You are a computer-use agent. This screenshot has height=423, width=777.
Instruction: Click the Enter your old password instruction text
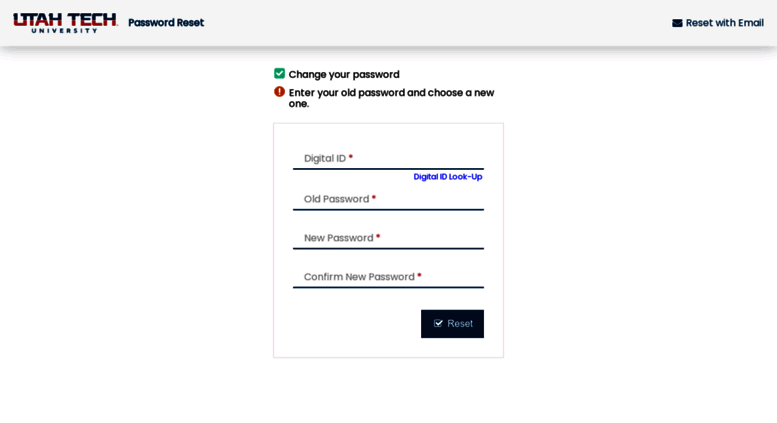coord(391,98)
